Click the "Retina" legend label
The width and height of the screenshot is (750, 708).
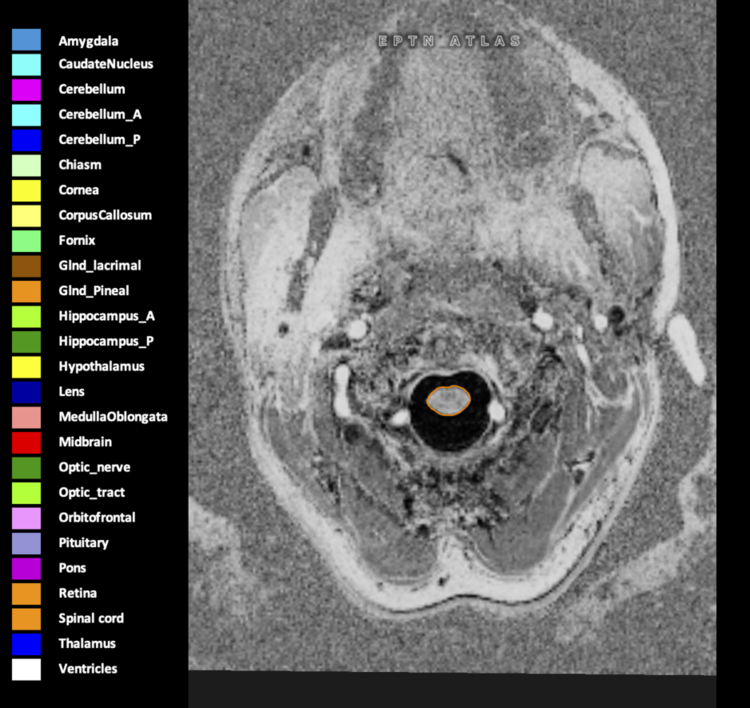pos(77,594)
